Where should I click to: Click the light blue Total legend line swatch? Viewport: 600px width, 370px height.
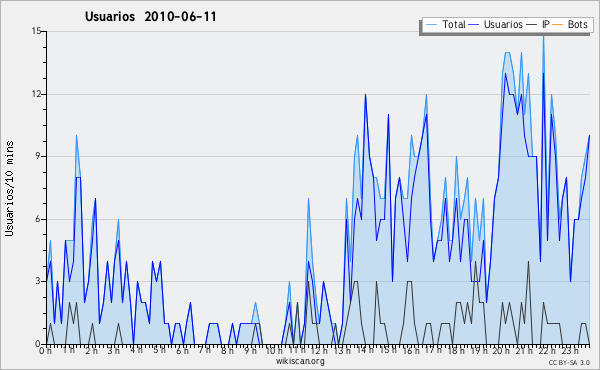click(432, 25)
